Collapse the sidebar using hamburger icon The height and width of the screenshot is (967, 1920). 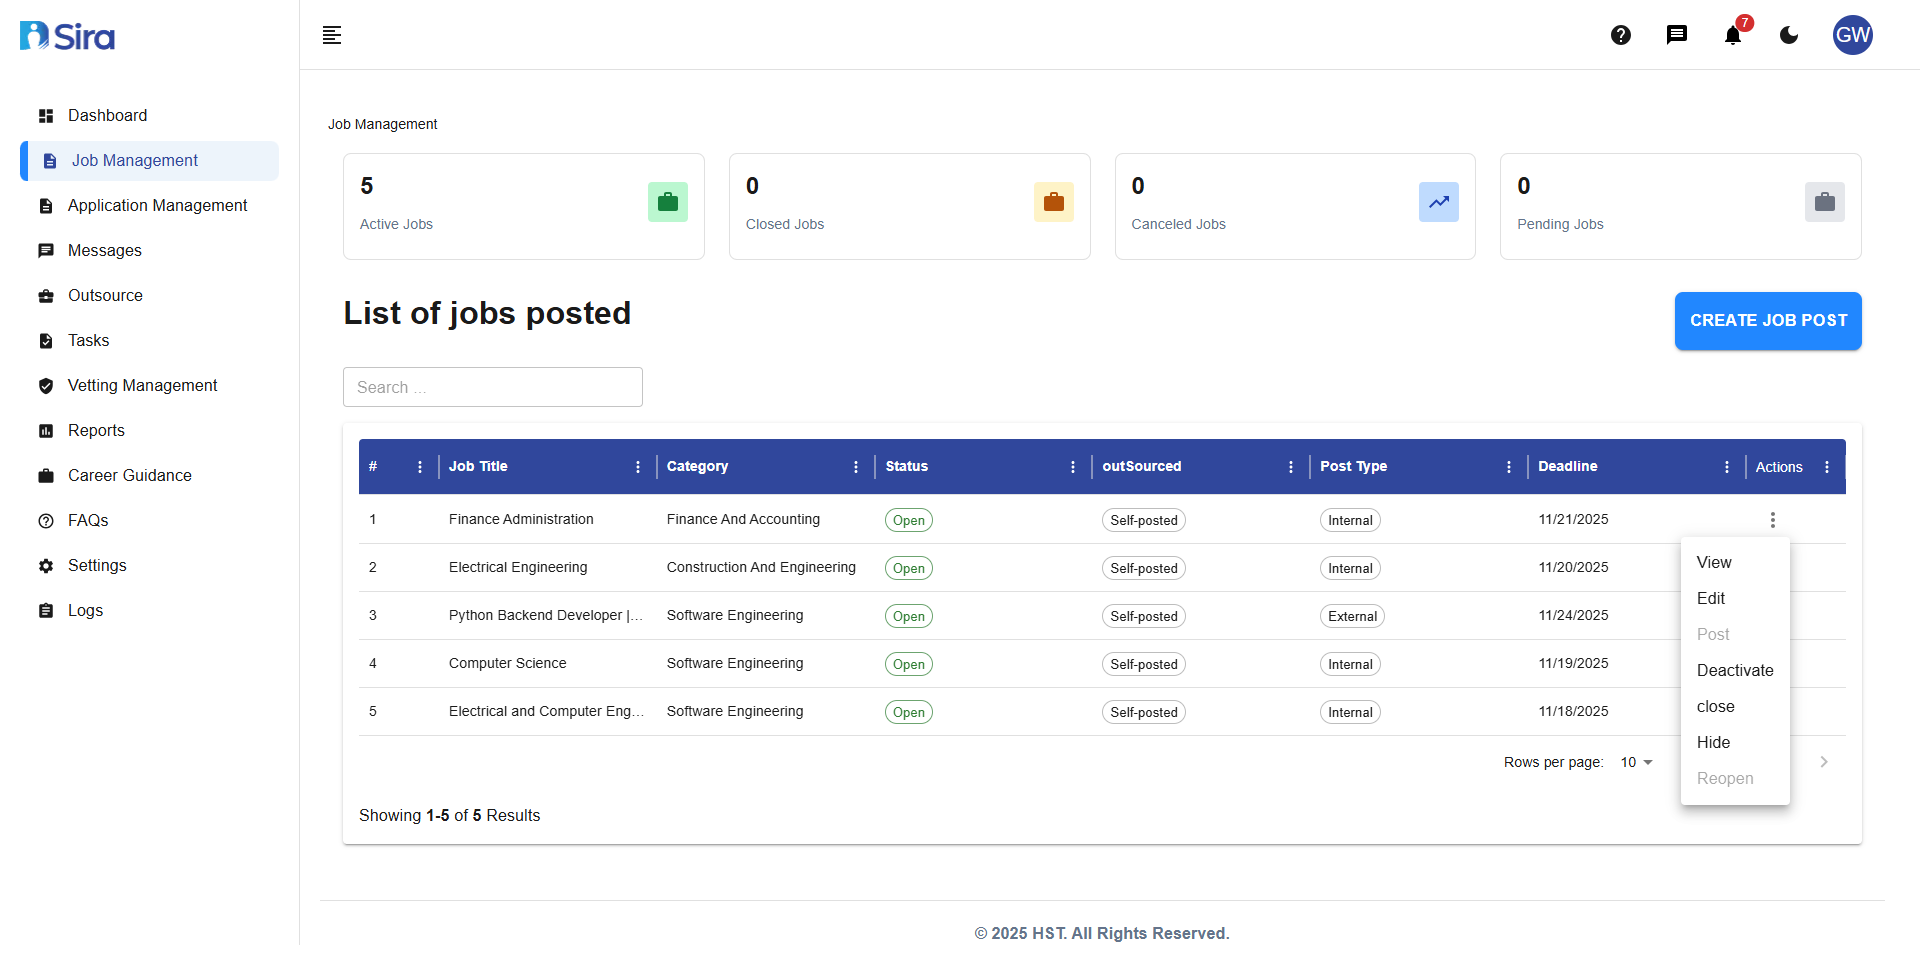[x=332, y=36]
